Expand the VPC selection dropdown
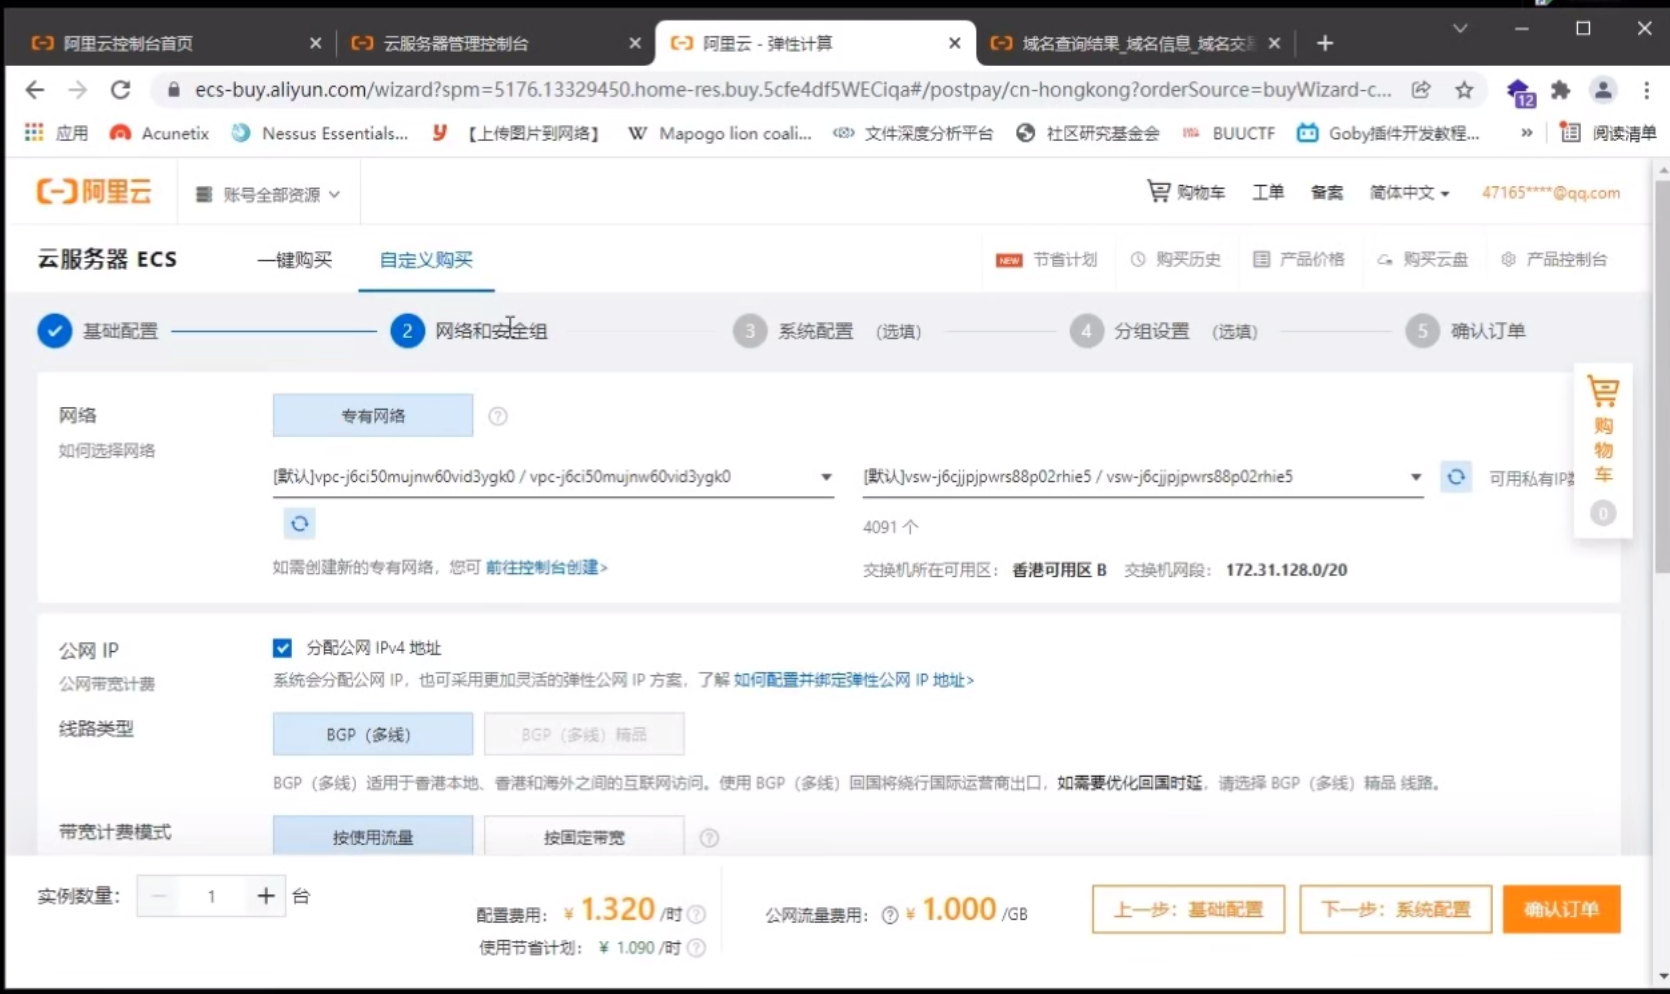The image size is (1670, 994). (x=553, y=477)
